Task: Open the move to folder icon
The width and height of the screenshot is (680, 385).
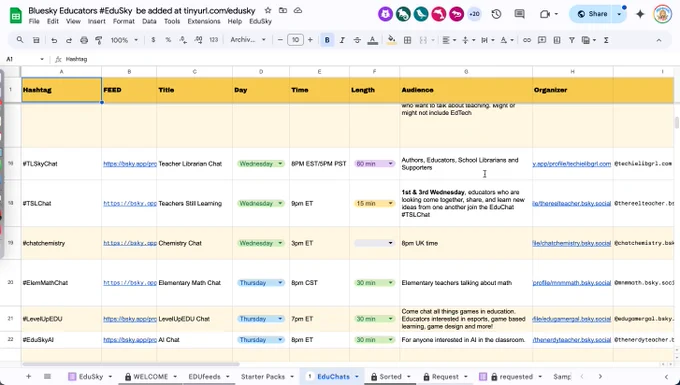Action: [x=283, y=10]
